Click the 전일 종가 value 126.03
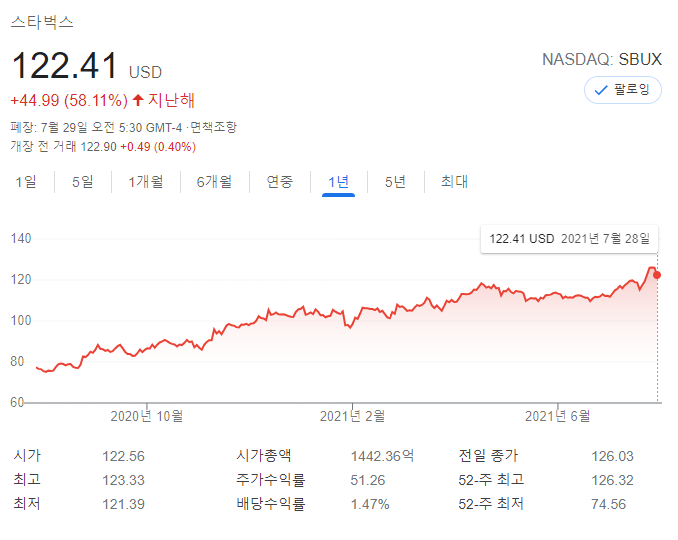This screenshot has height=540, width=678. [x=612, y=456]
